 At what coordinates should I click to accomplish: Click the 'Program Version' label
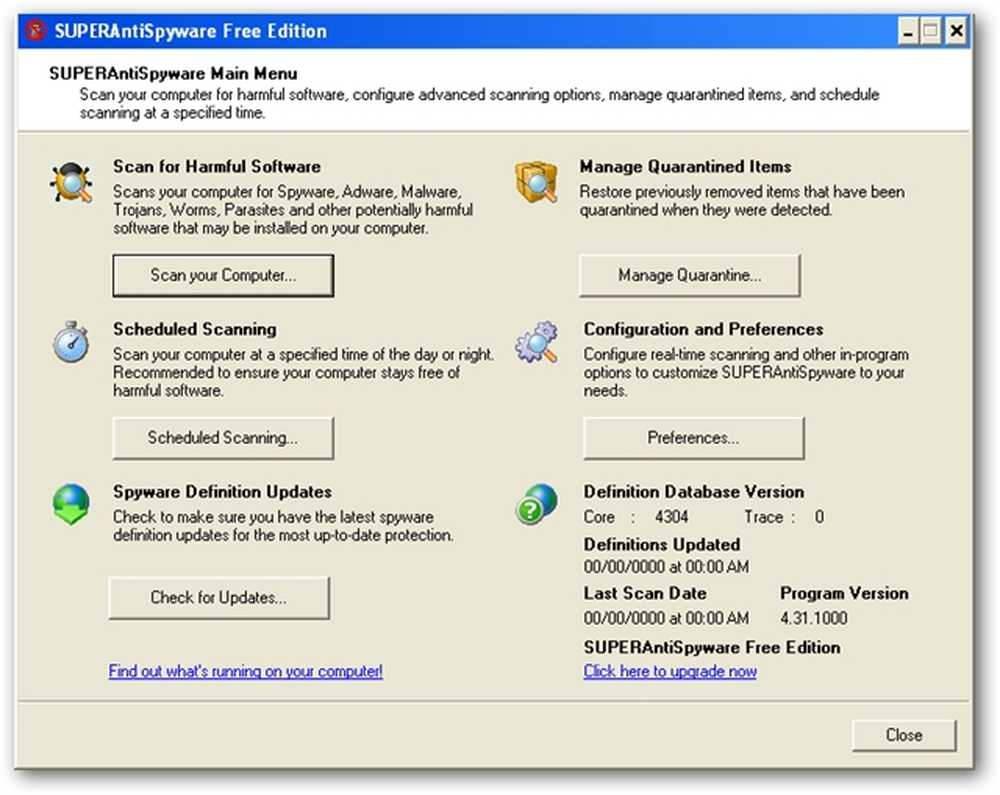(x=844, y=594)
